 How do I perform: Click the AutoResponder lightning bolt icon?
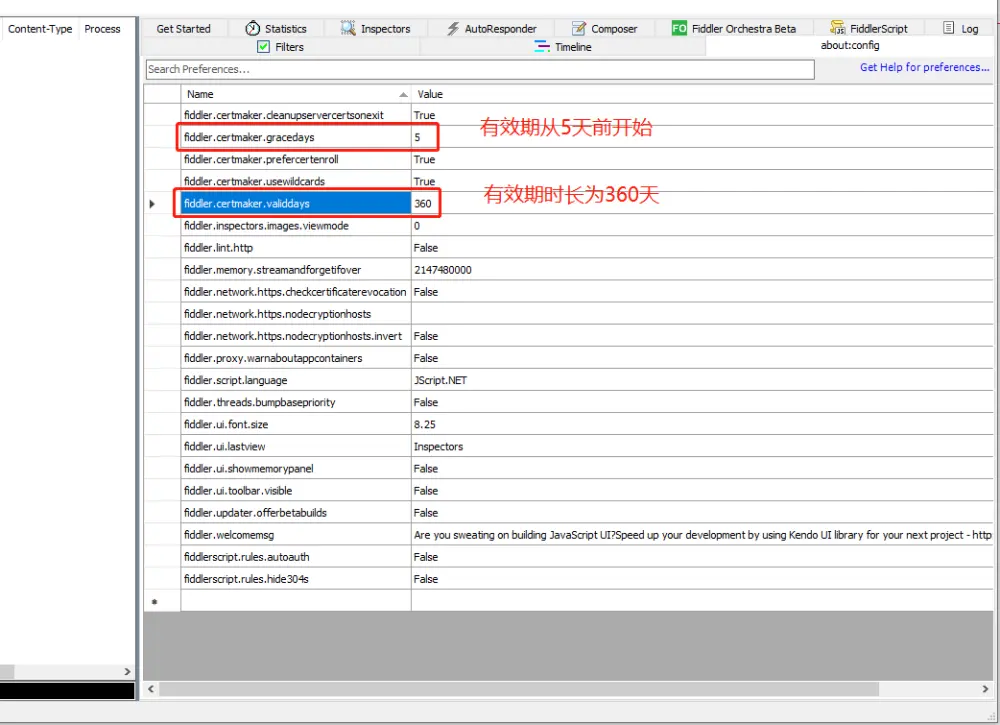coord(452,29)
